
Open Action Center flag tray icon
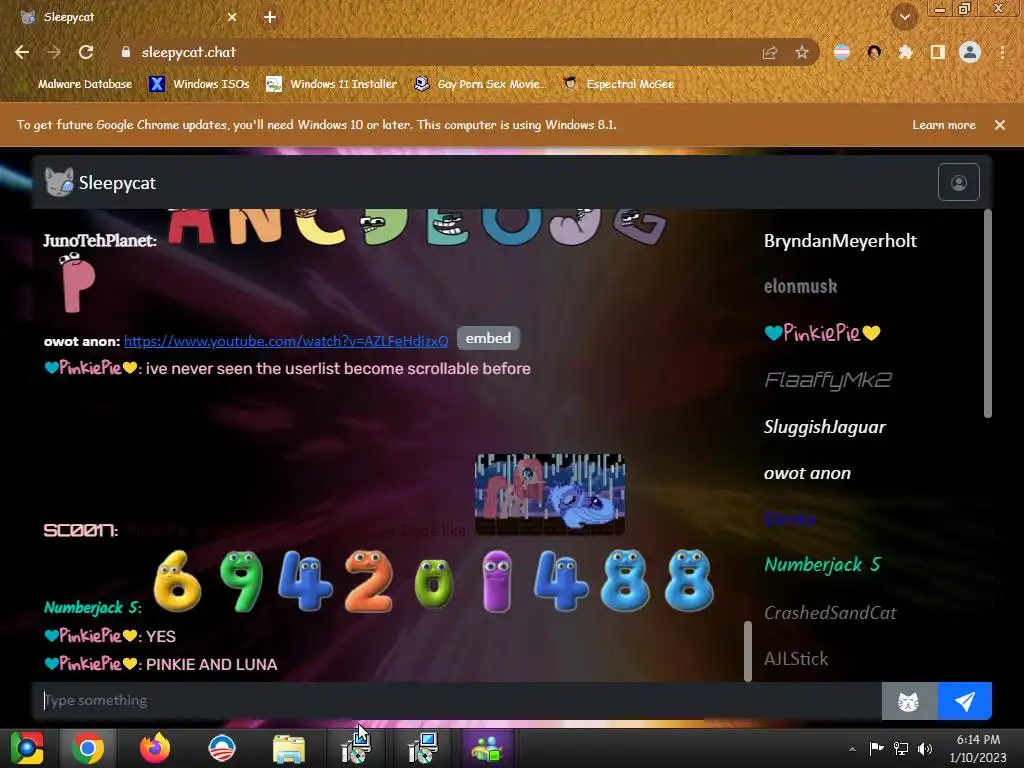point(876,748)
